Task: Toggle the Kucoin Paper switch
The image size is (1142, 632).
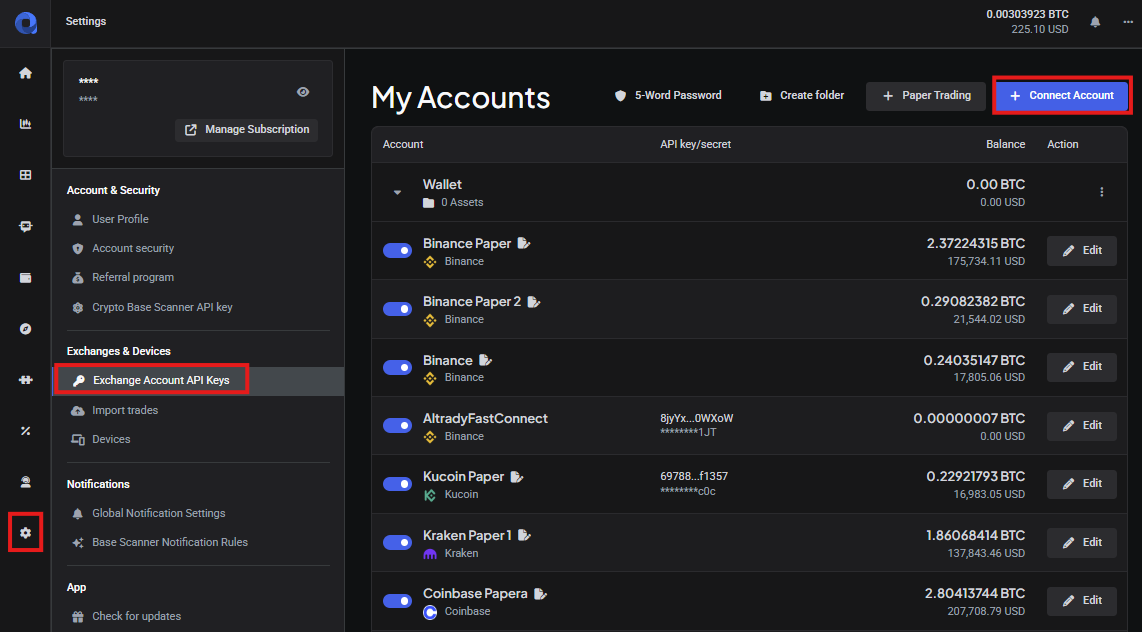Action: tap(398, 483)
